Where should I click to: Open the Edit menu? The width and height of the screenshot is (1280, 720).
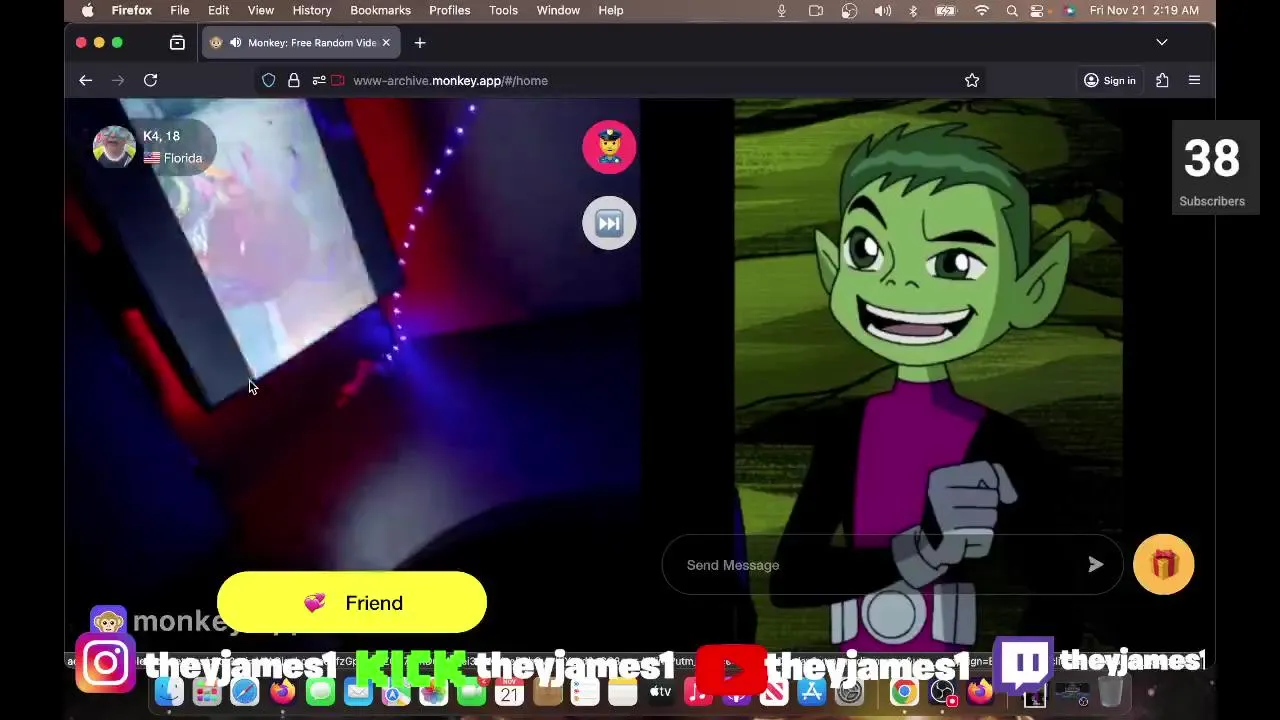coord(218,10)
